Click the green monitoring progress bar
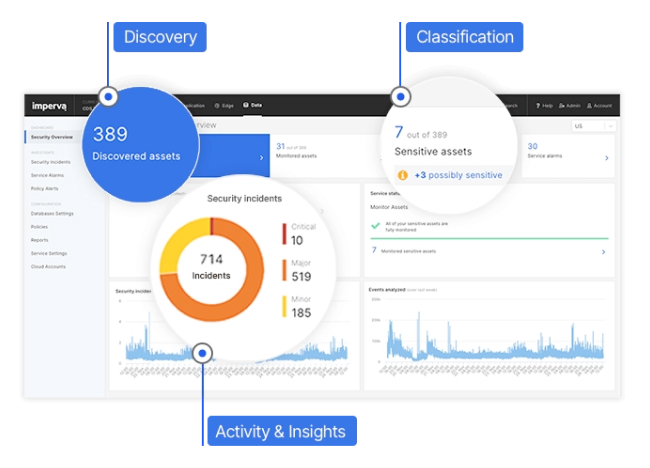Viewport: 650px width, 468px height. (x=489, y=239)
